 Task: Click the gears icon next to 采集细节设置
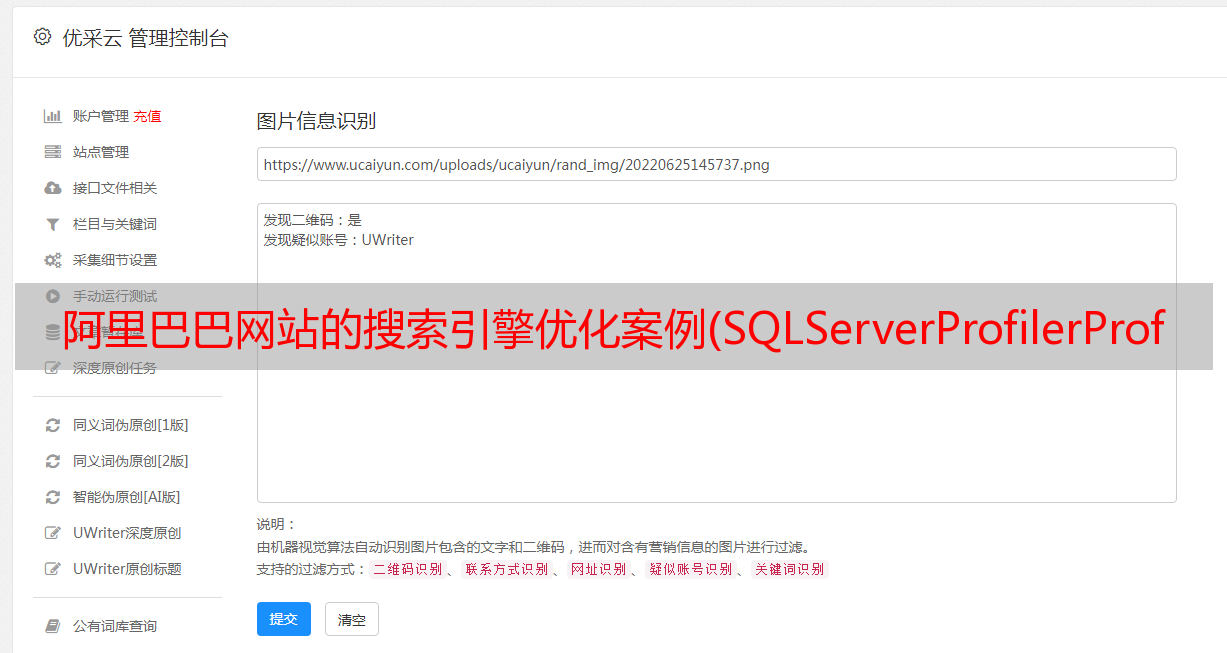(x=53, y=260)
